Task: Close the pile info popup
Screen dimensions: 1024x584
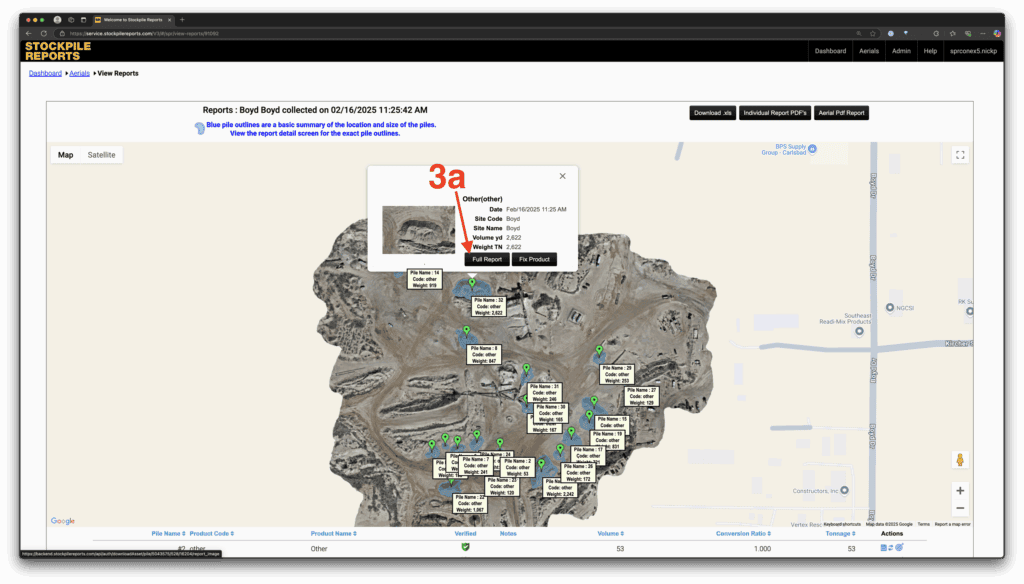Action: pyautogui.click(x=562, y=176)
